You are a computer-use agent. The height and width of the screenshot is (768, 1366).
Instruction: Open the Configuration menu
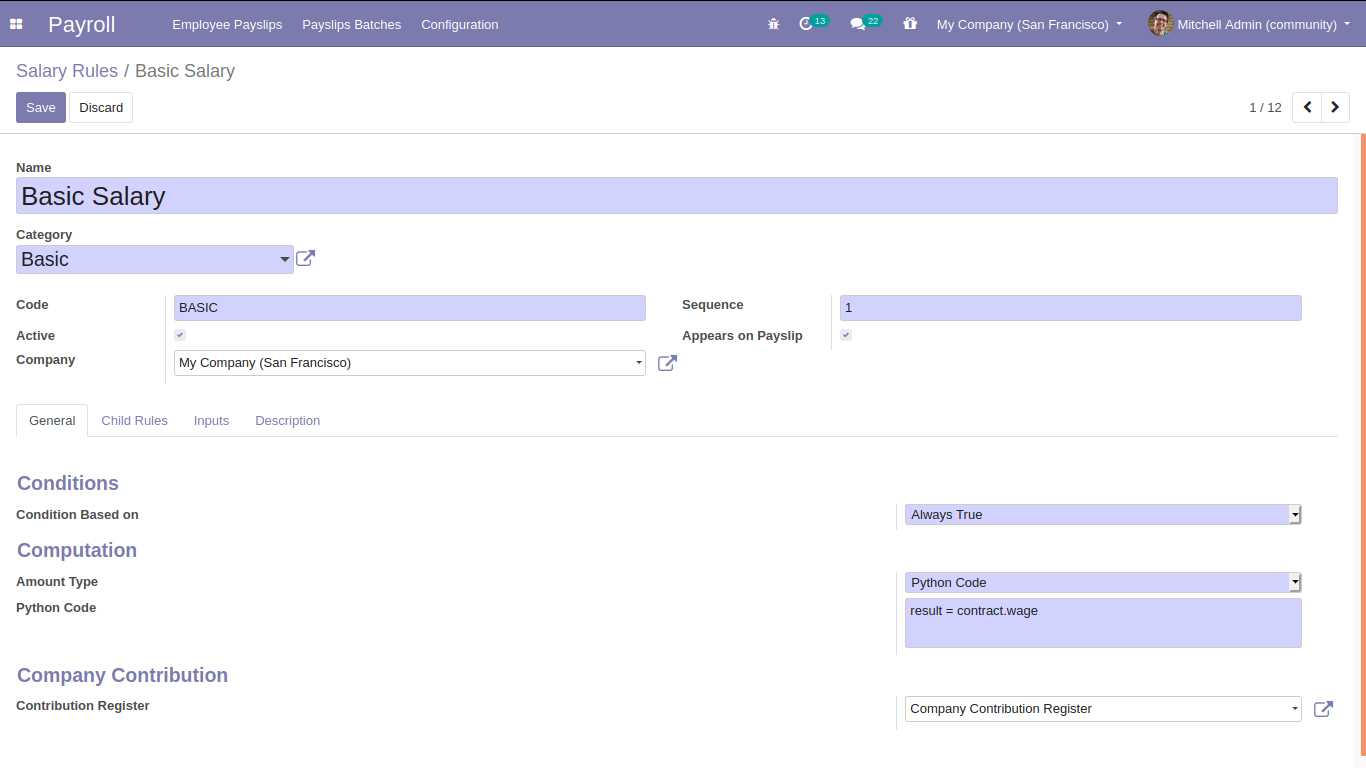pyautogui.click(x=459, y=24)
